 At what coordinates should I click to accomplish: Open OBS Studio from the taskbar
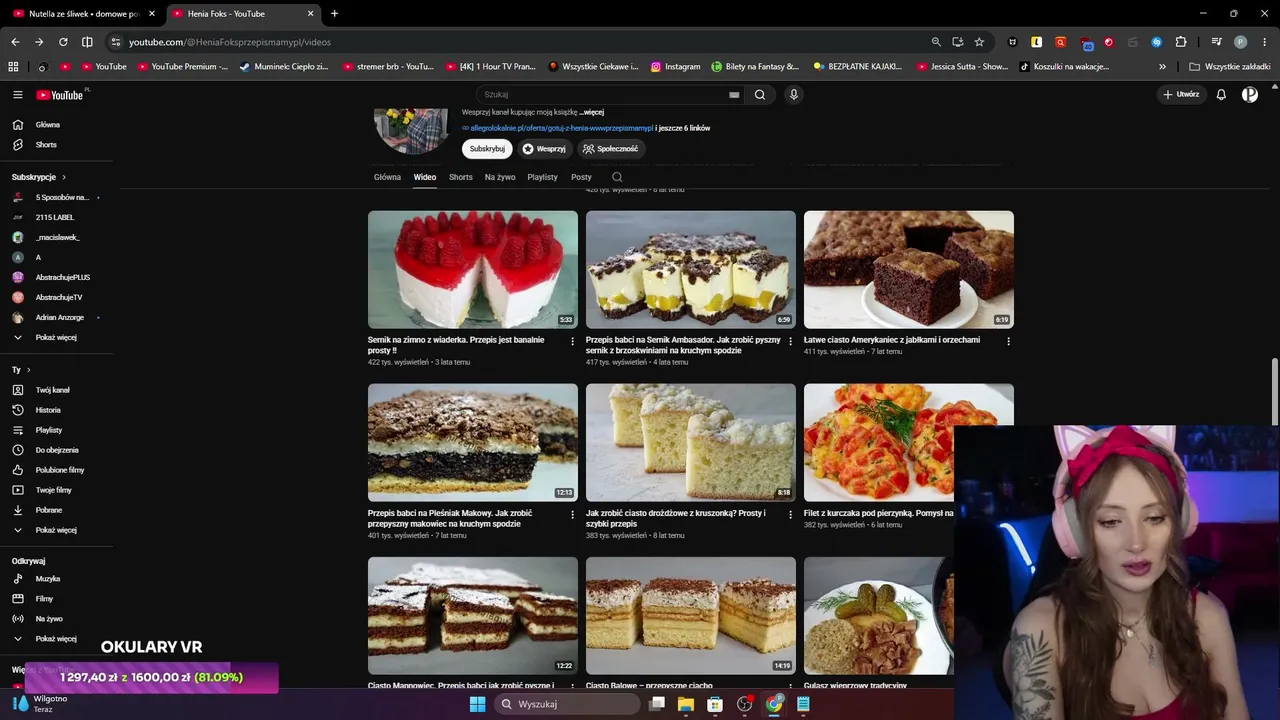click(x=745, y=704)
